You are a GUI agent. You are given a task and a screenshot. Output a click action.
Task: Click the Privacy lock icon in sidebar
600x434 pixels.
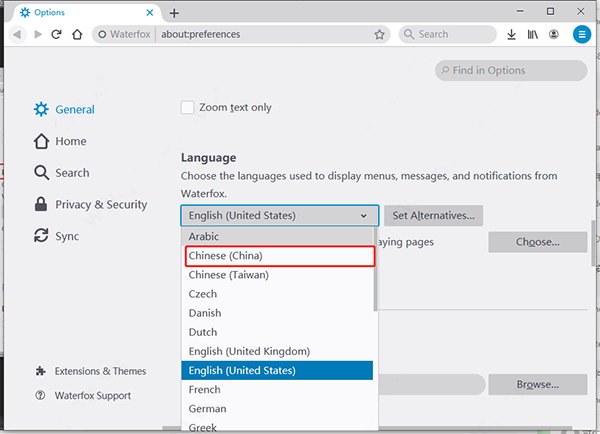41,204
